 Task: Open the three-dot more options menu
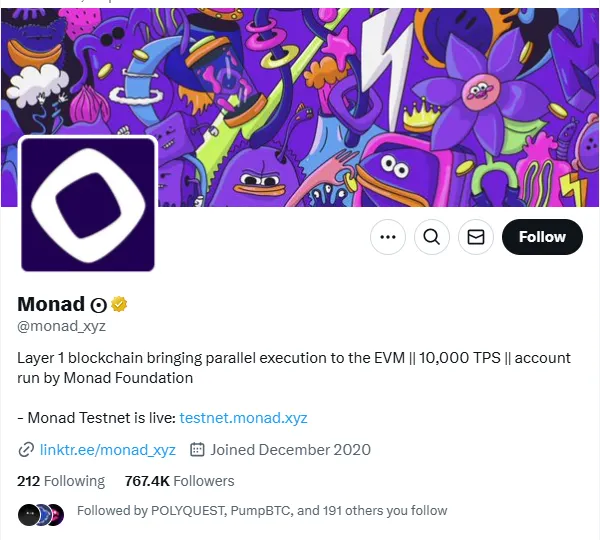point(388,237)
